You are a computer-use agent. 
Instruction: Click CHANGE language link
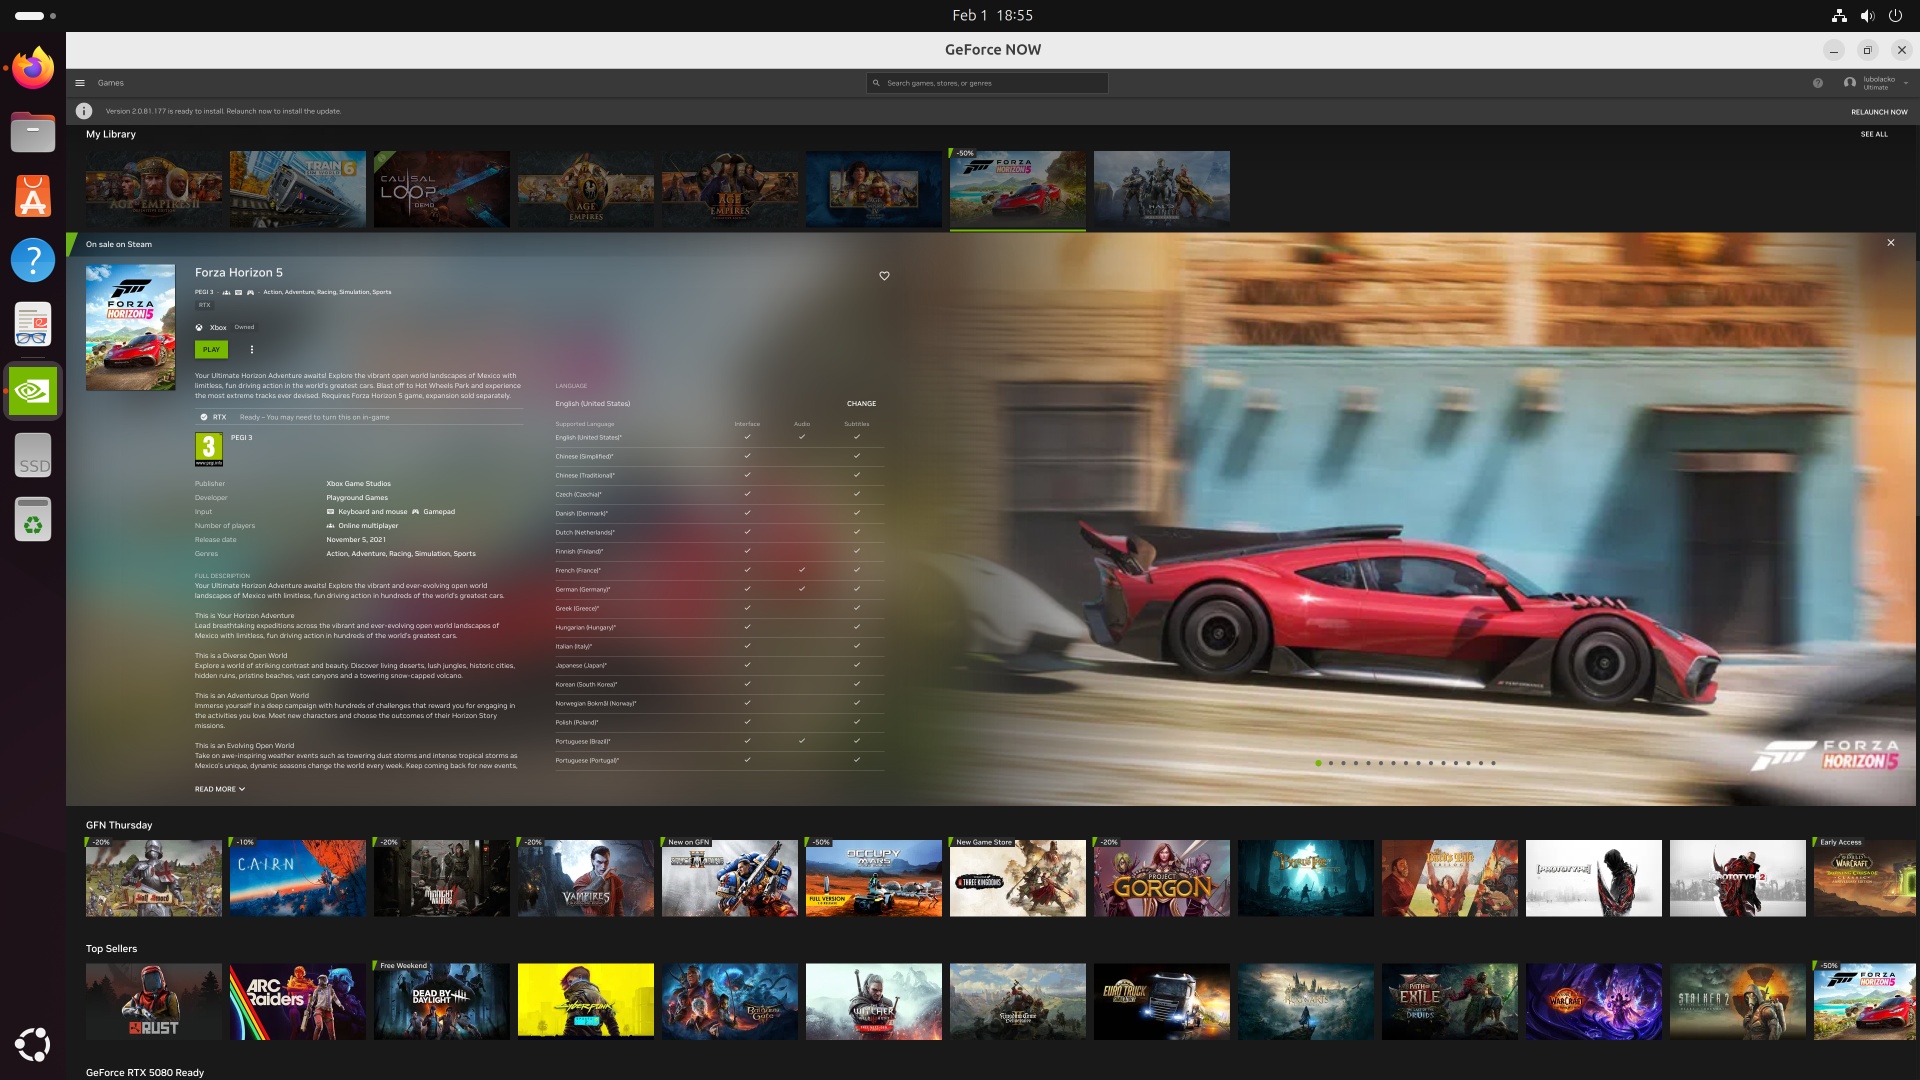861,404
